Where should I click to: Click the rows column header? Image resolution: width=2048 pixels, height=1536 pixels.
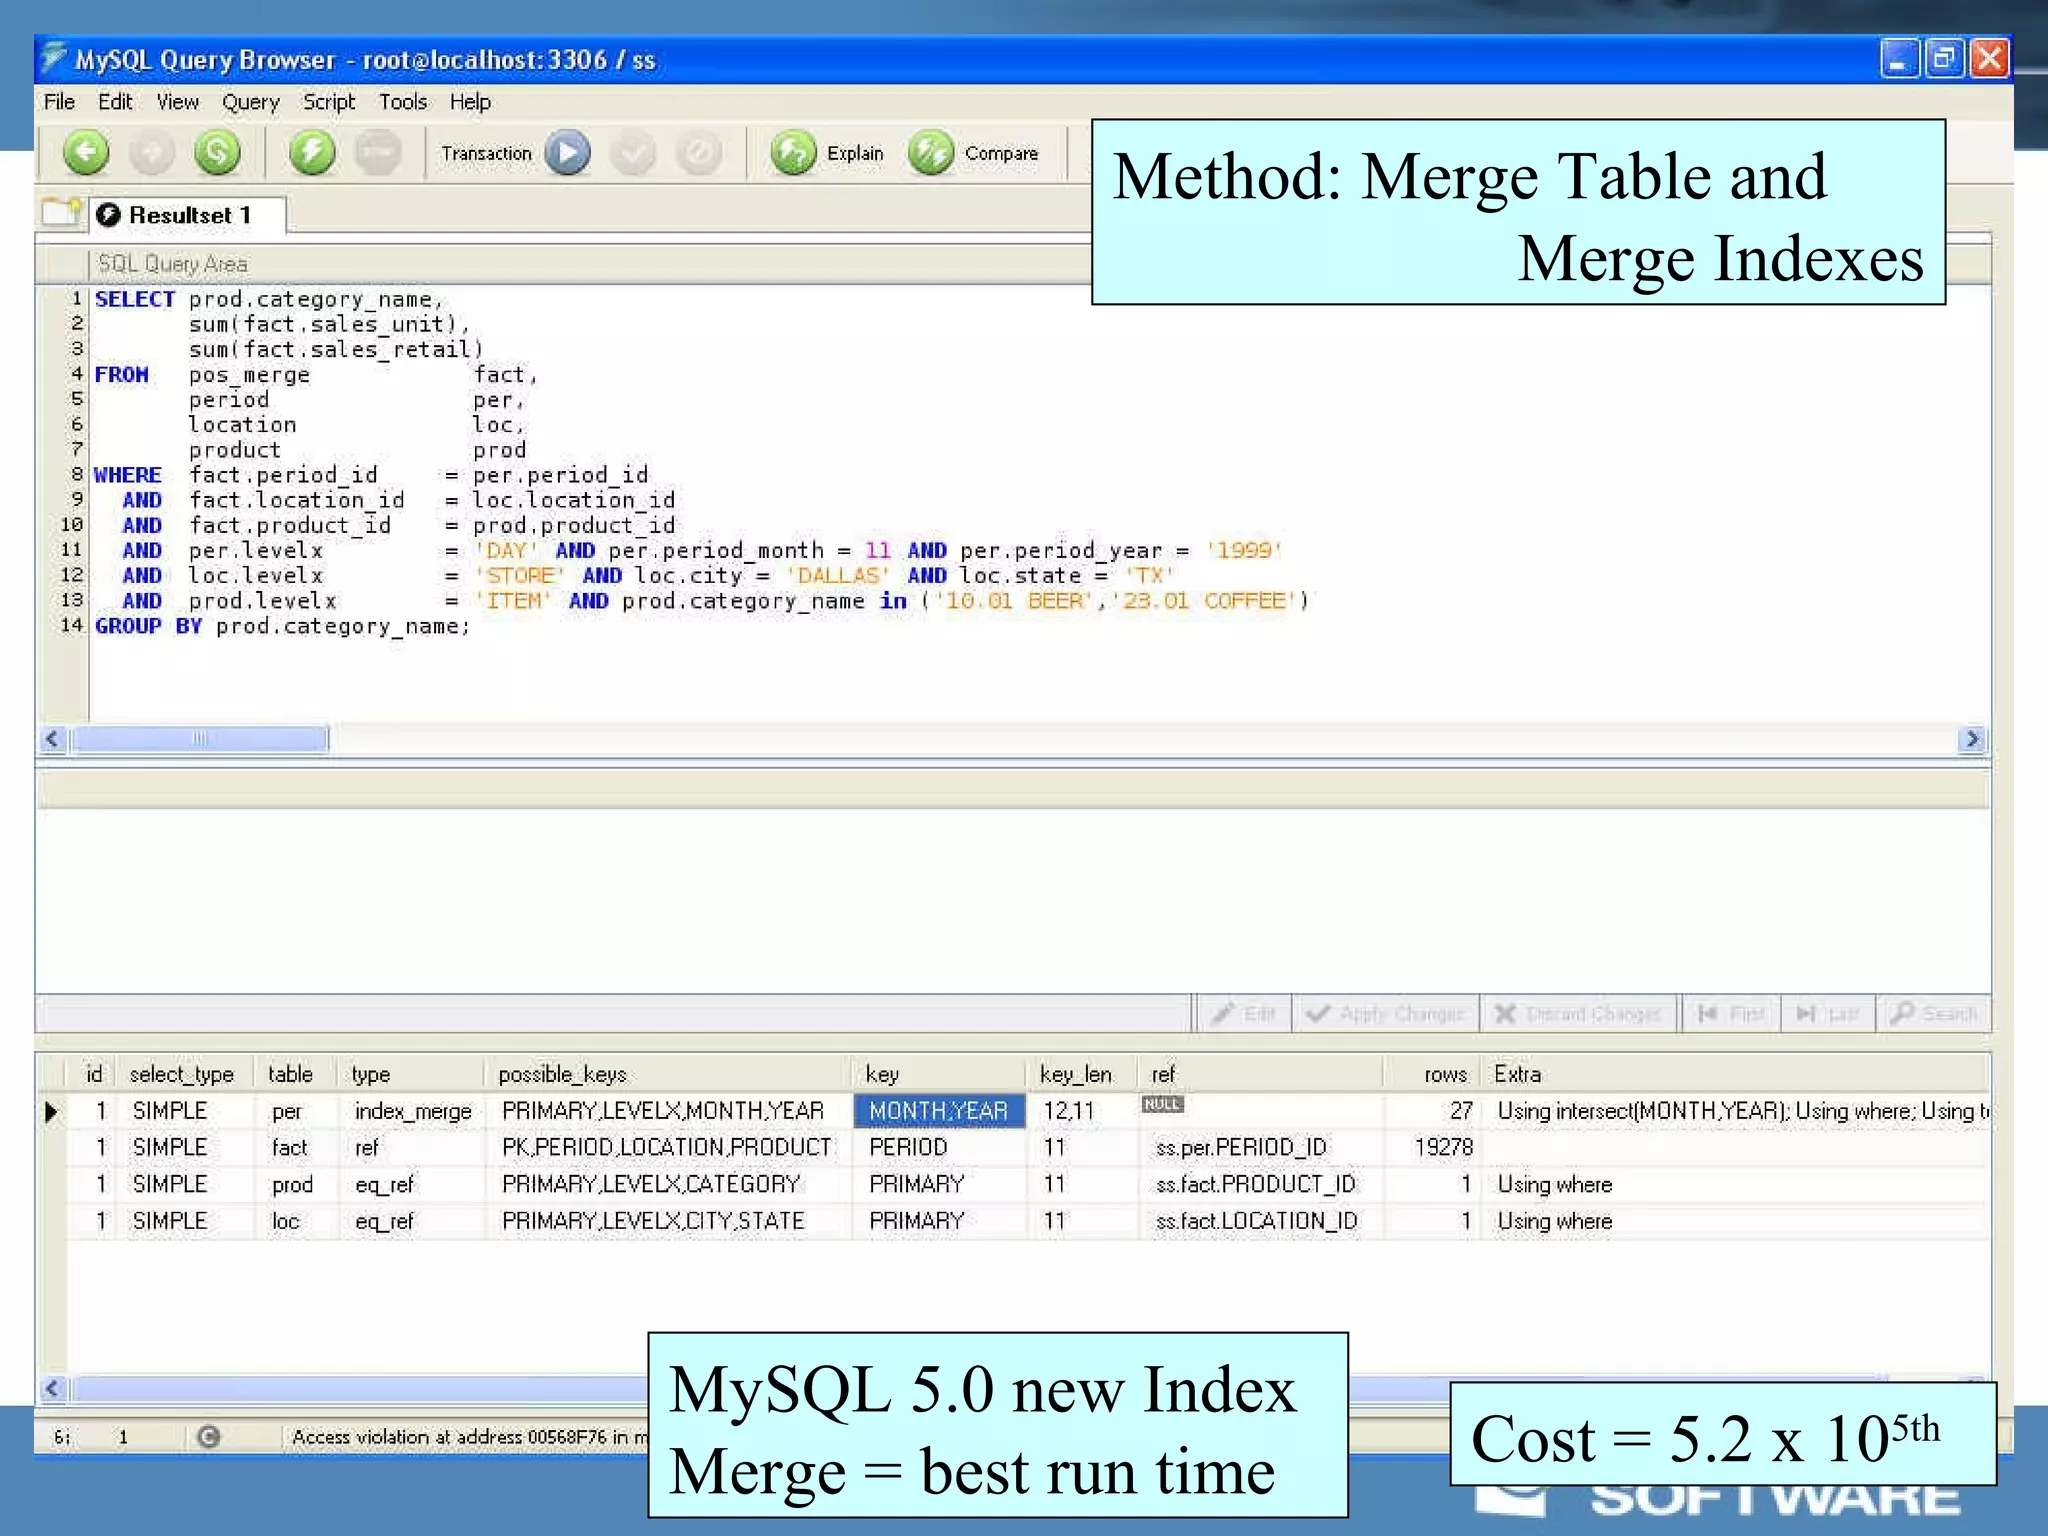click(1432, 1074)
